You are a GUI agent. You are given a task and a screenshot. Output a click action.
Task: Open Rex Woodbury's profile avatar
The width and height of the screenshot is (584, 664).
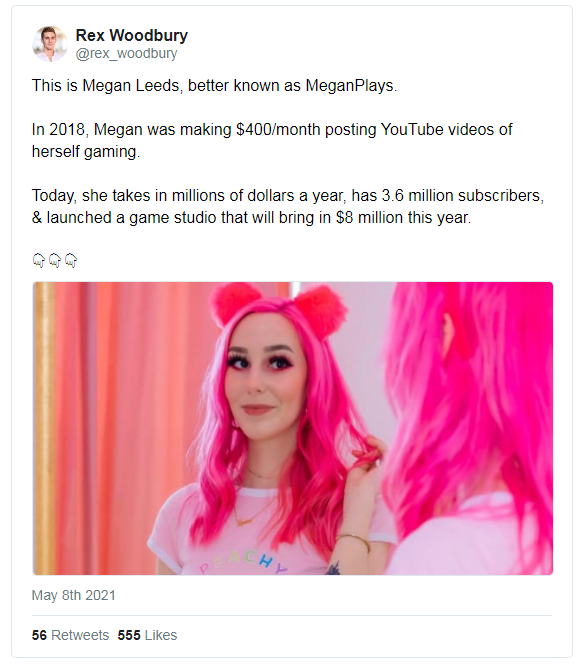(x=50, y=44)
